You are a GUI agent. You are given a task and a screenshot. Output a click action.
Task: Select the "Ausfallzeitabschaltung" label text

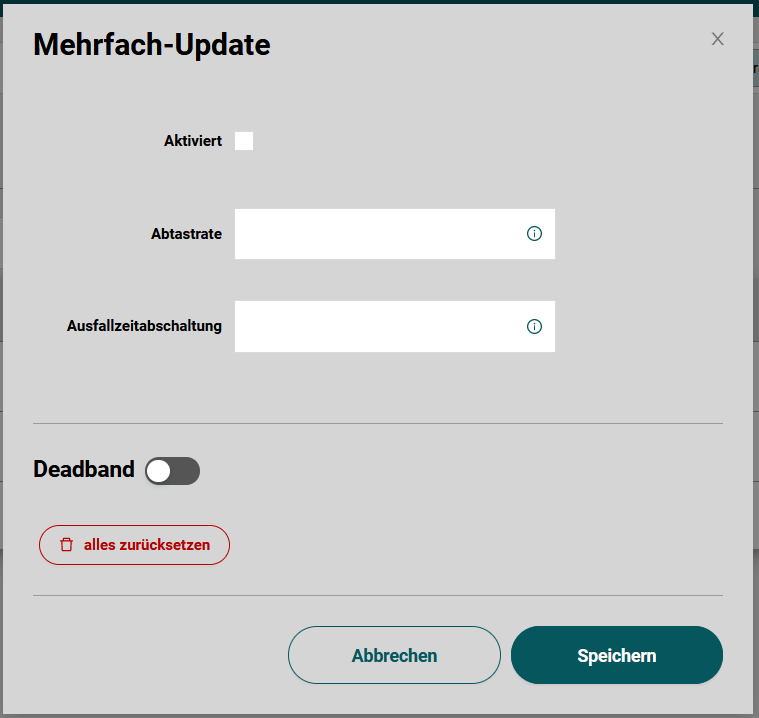[144, 326]
